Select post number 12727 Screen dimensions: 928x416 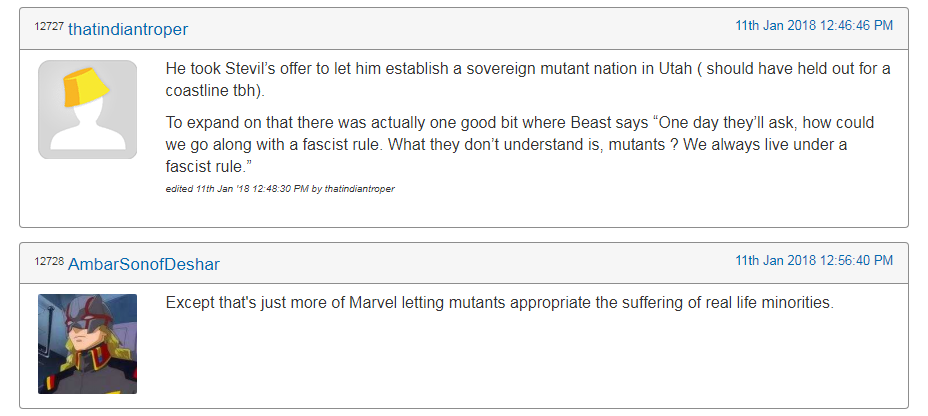click(x=49, y=26)
